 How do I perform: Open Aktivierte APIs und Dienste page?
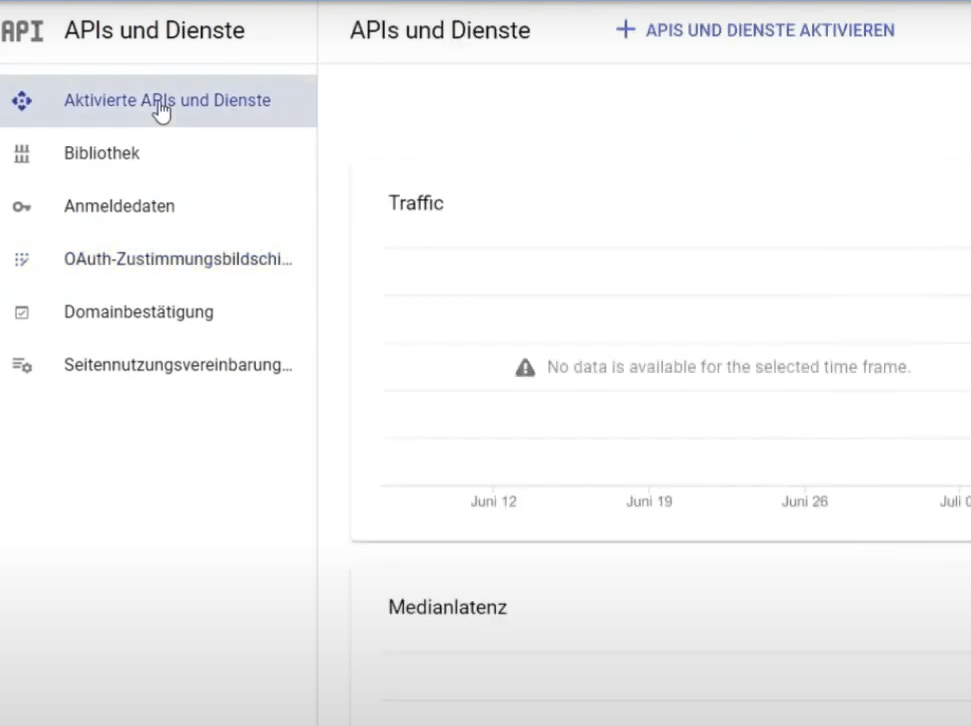167,101
